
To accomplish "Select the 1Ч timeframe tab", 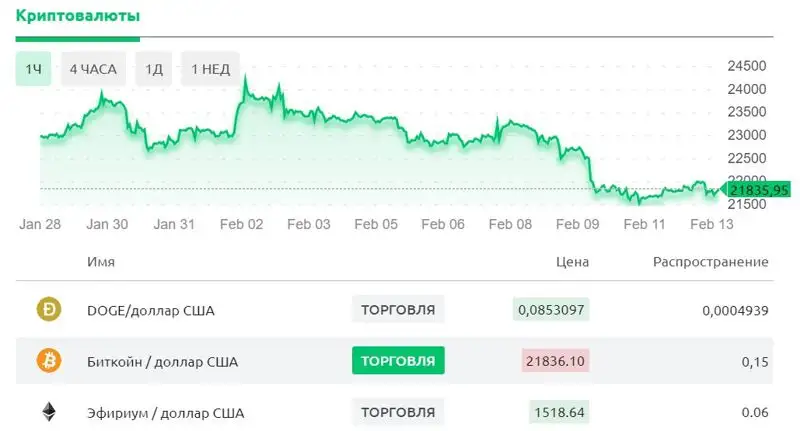I will pos(34,69).
